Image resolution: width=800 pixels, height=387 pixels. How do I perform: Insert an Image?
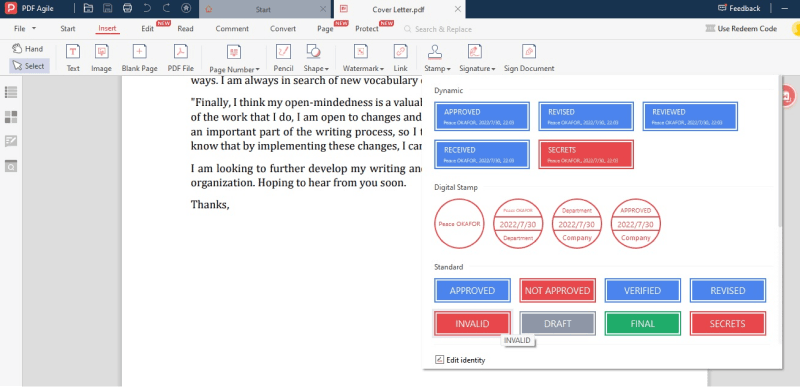102,57
